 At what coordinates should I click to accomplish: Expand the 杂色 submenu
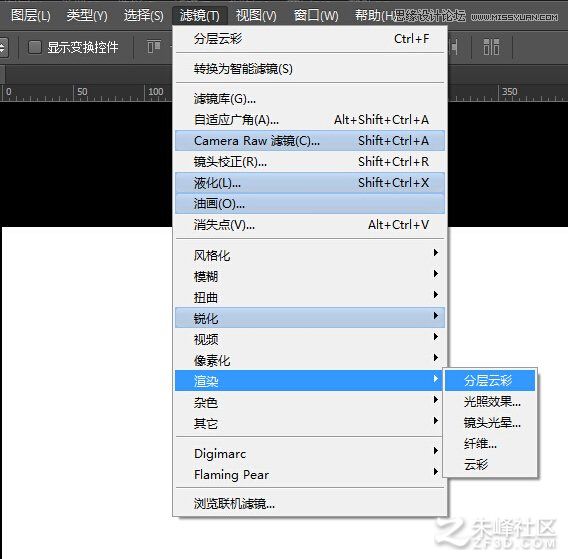click(x=310, y=402)
